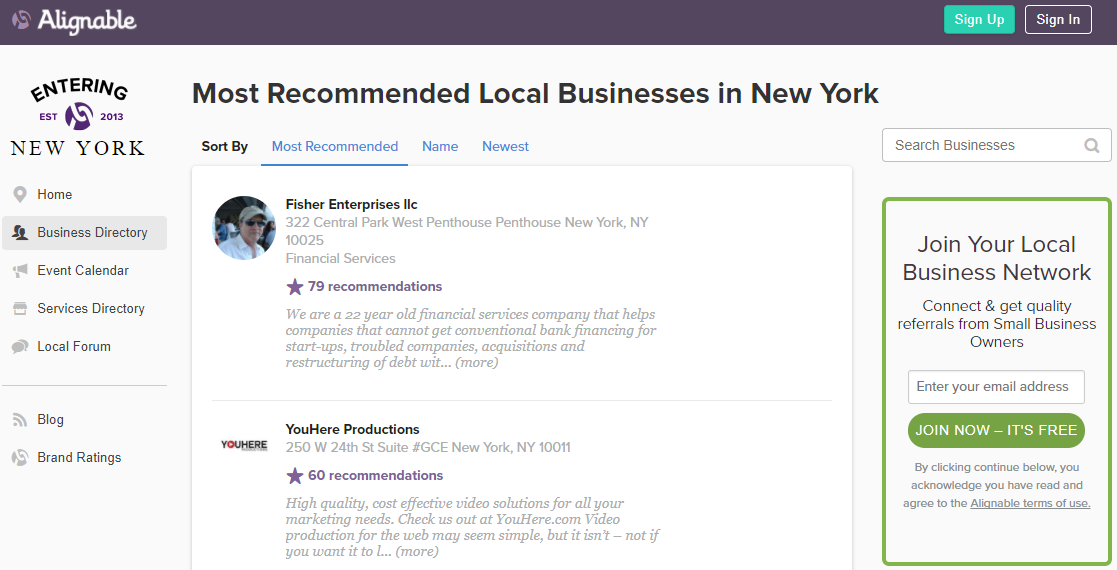The height and width of the screenshot is (570, 1117).
Task: Click the Blog RSS feed icon
Action: [20, 420]
